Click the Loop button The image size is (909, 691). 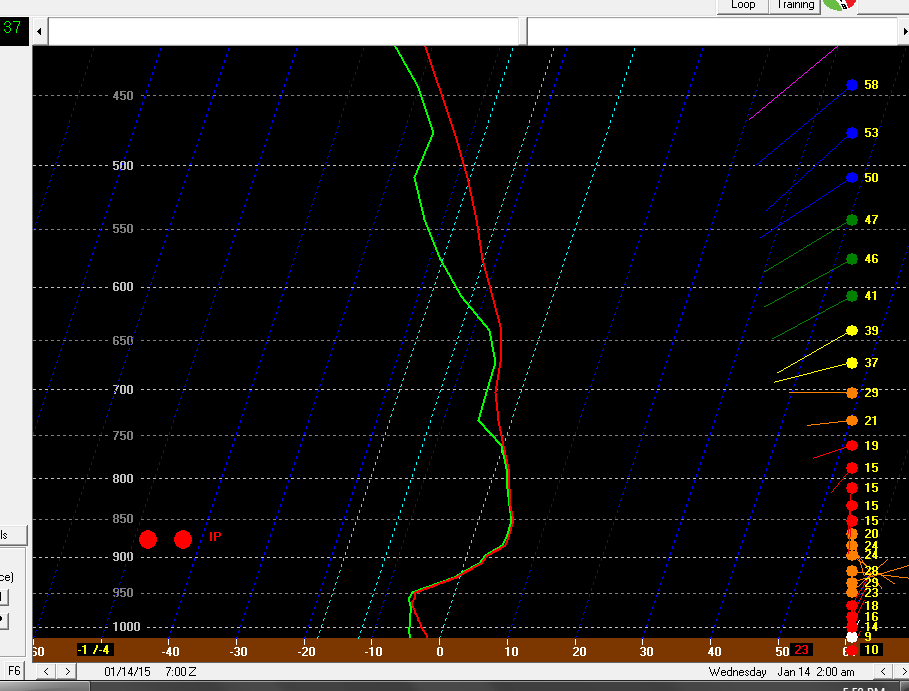[743, 6]
